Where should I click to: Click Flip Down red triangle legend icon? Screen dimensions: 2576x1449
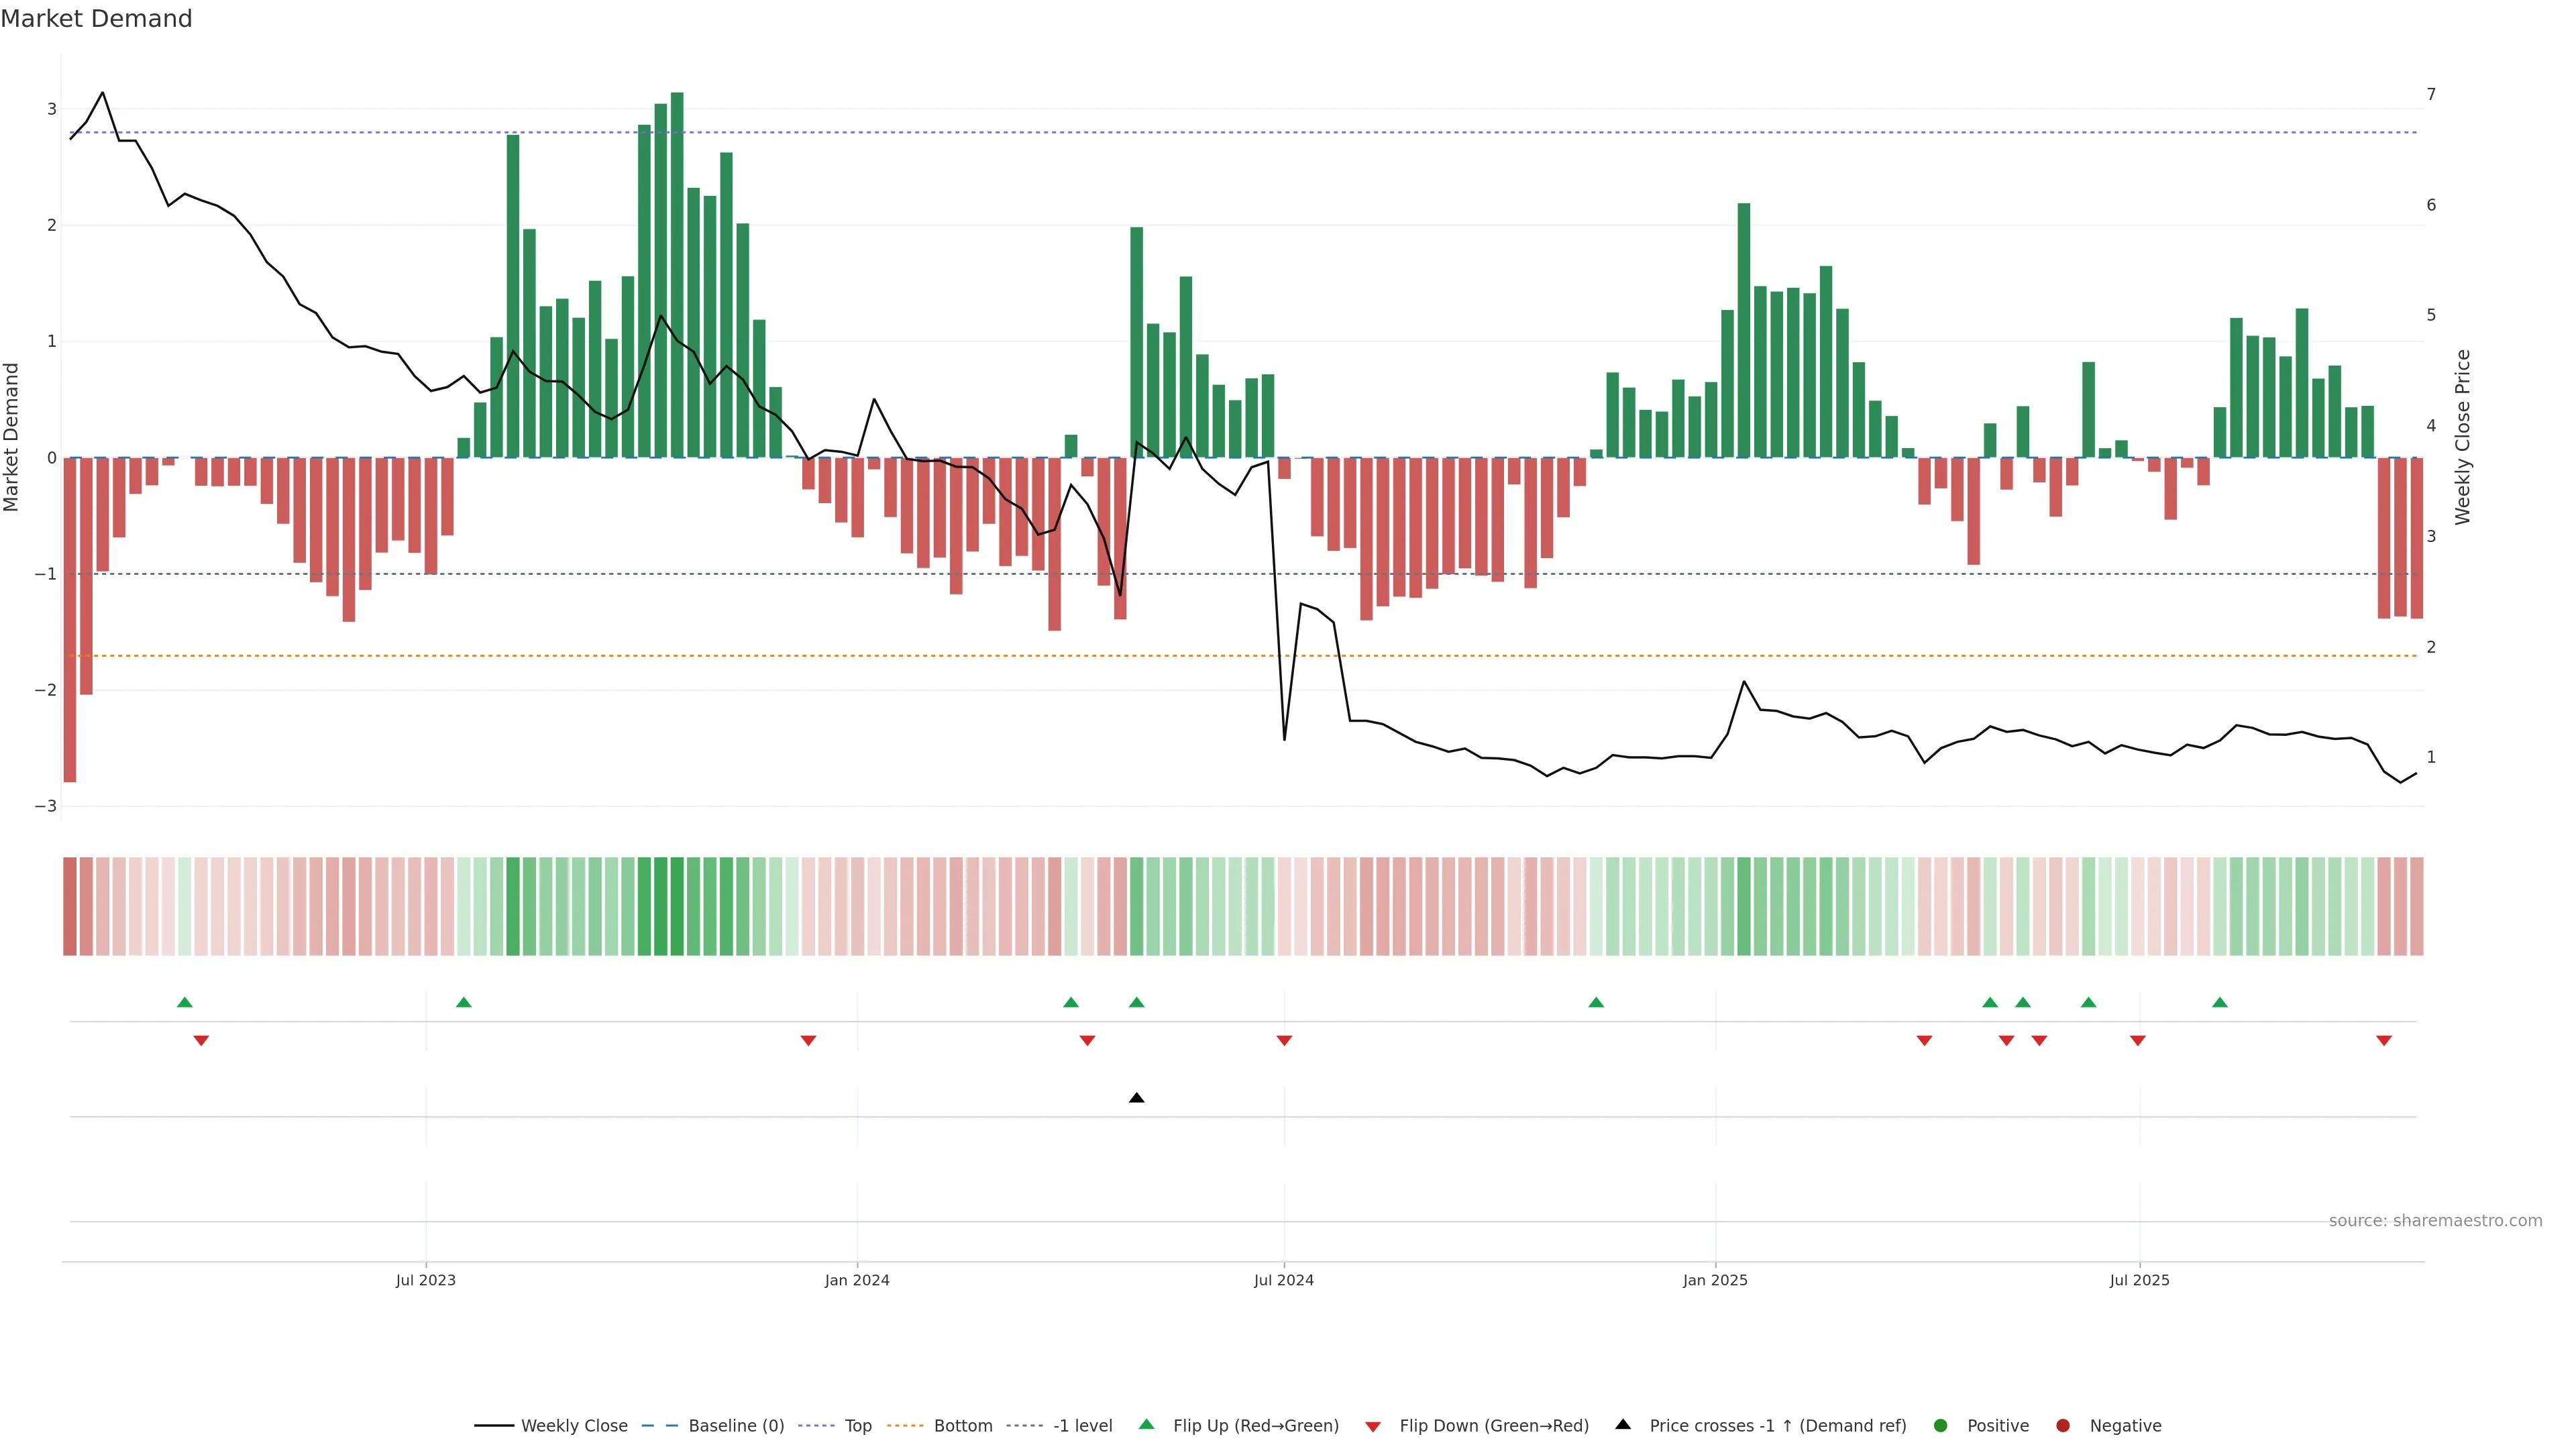[x=1373, y=1426]
